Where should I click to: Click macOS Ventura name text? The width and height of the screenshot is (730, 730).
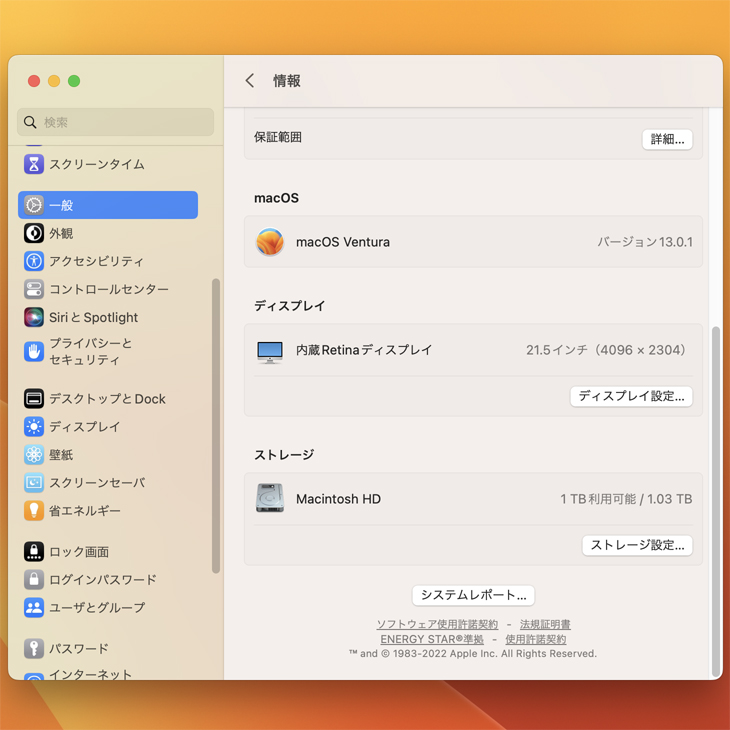pos(343,242)
